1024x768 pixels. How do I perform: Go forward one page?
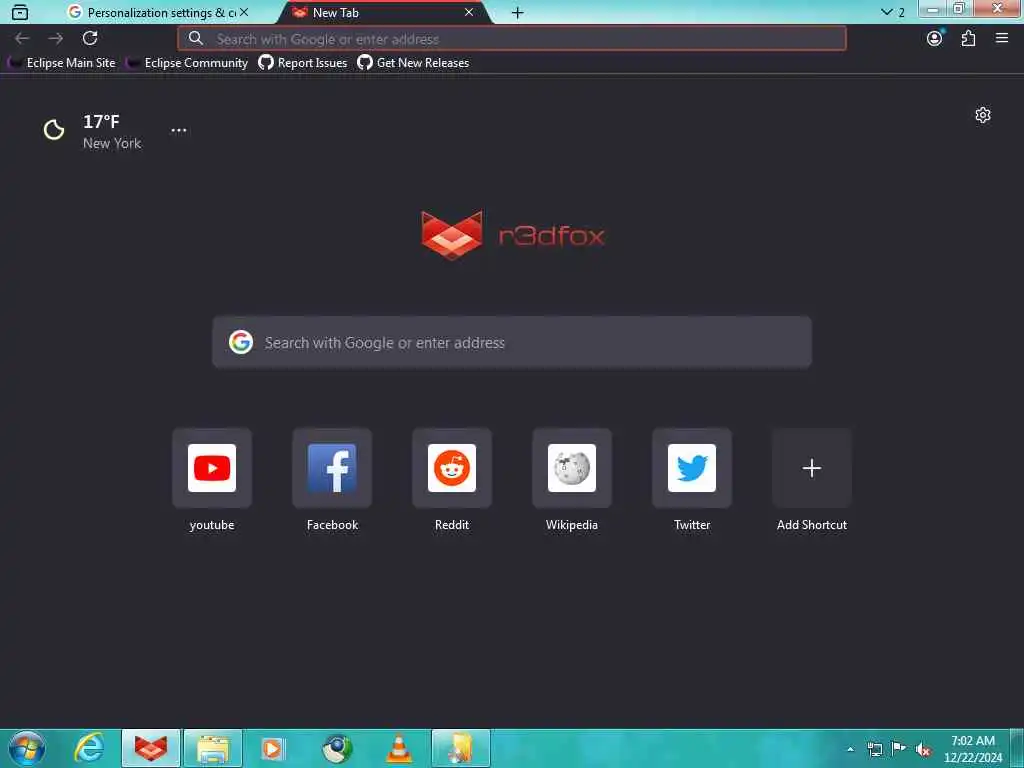click(x=56, y=39)
